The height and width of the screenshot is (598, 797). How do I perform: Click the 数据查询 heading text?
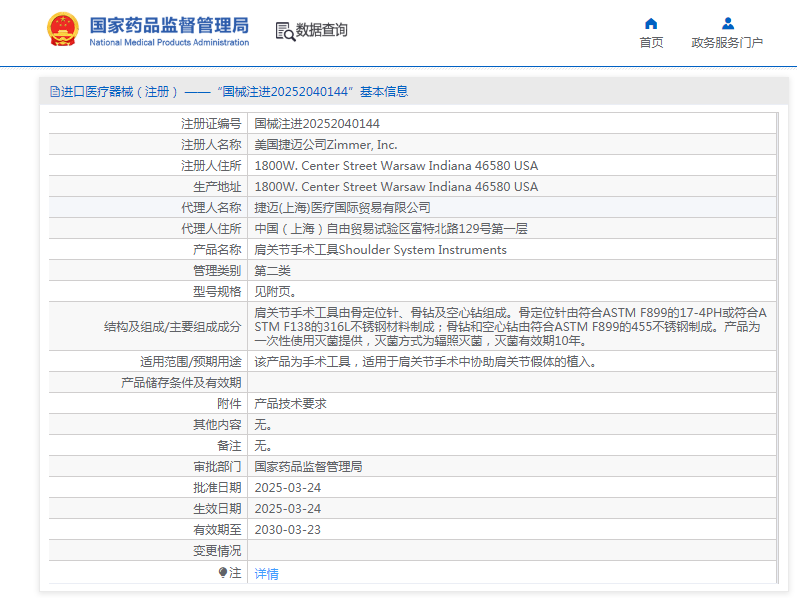click(x=322, y=30)
